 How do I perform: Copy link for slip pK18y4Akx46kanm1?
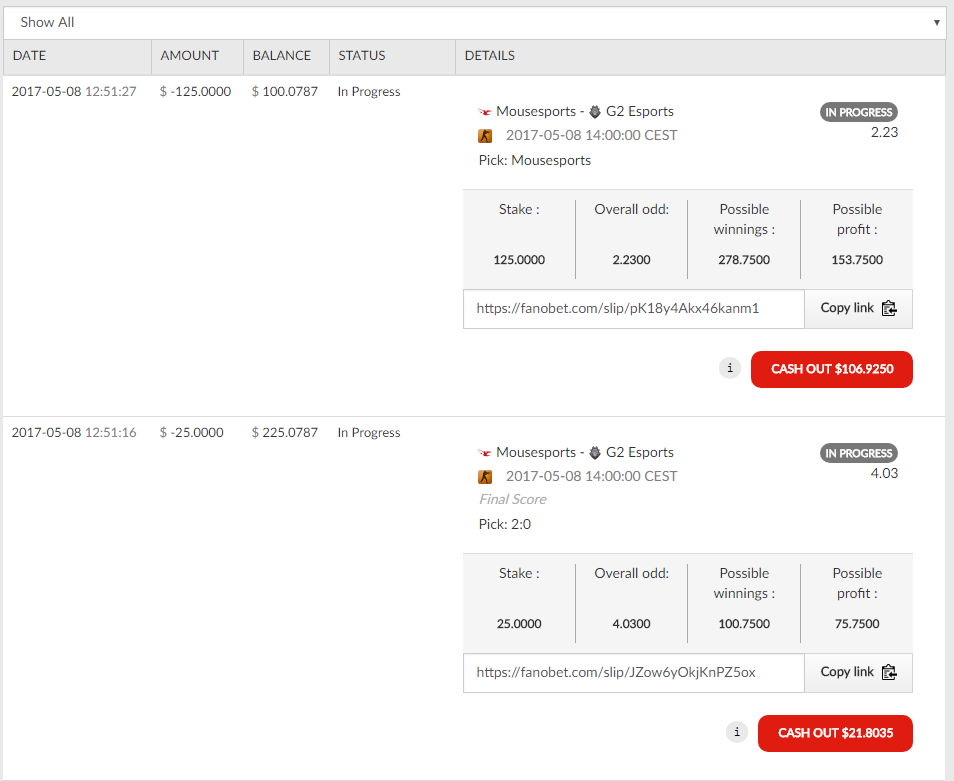858,308
